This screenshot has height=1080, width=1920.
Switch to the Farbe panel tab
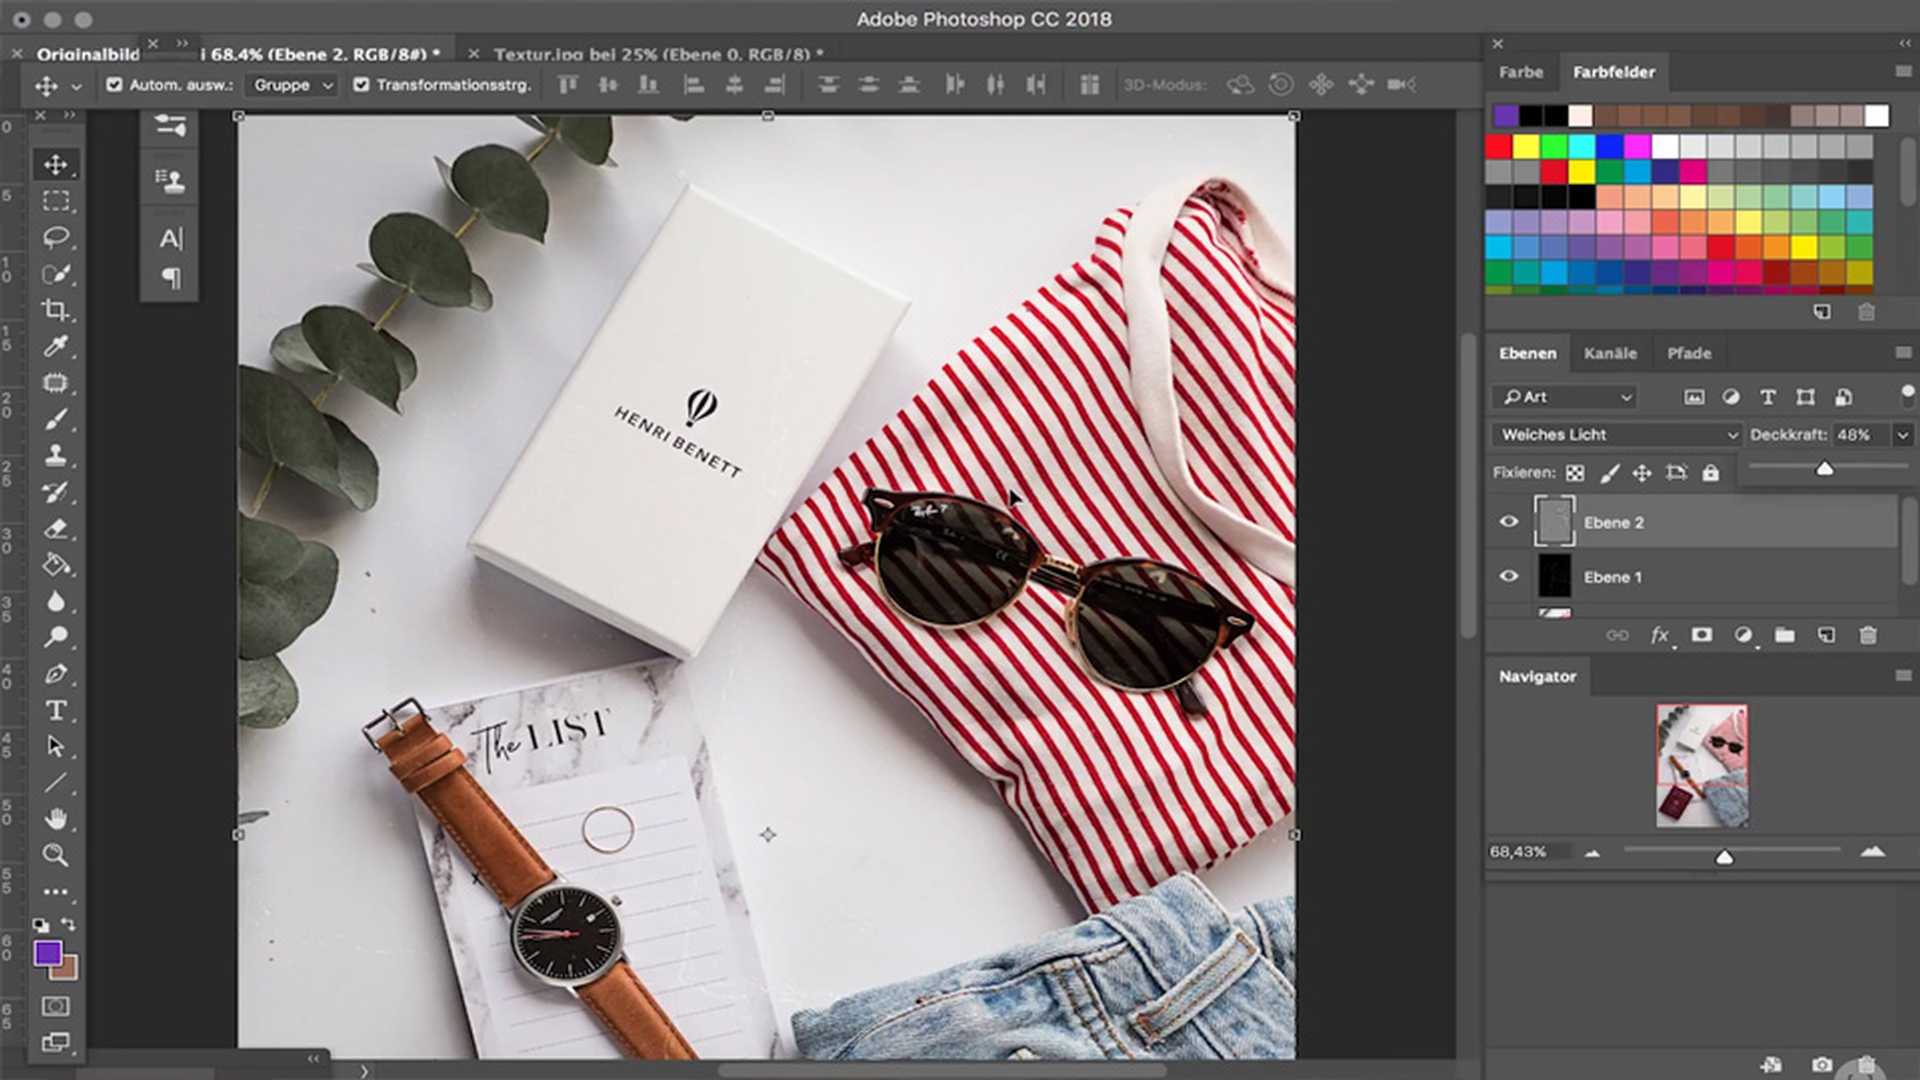(x=1520, y=72)
